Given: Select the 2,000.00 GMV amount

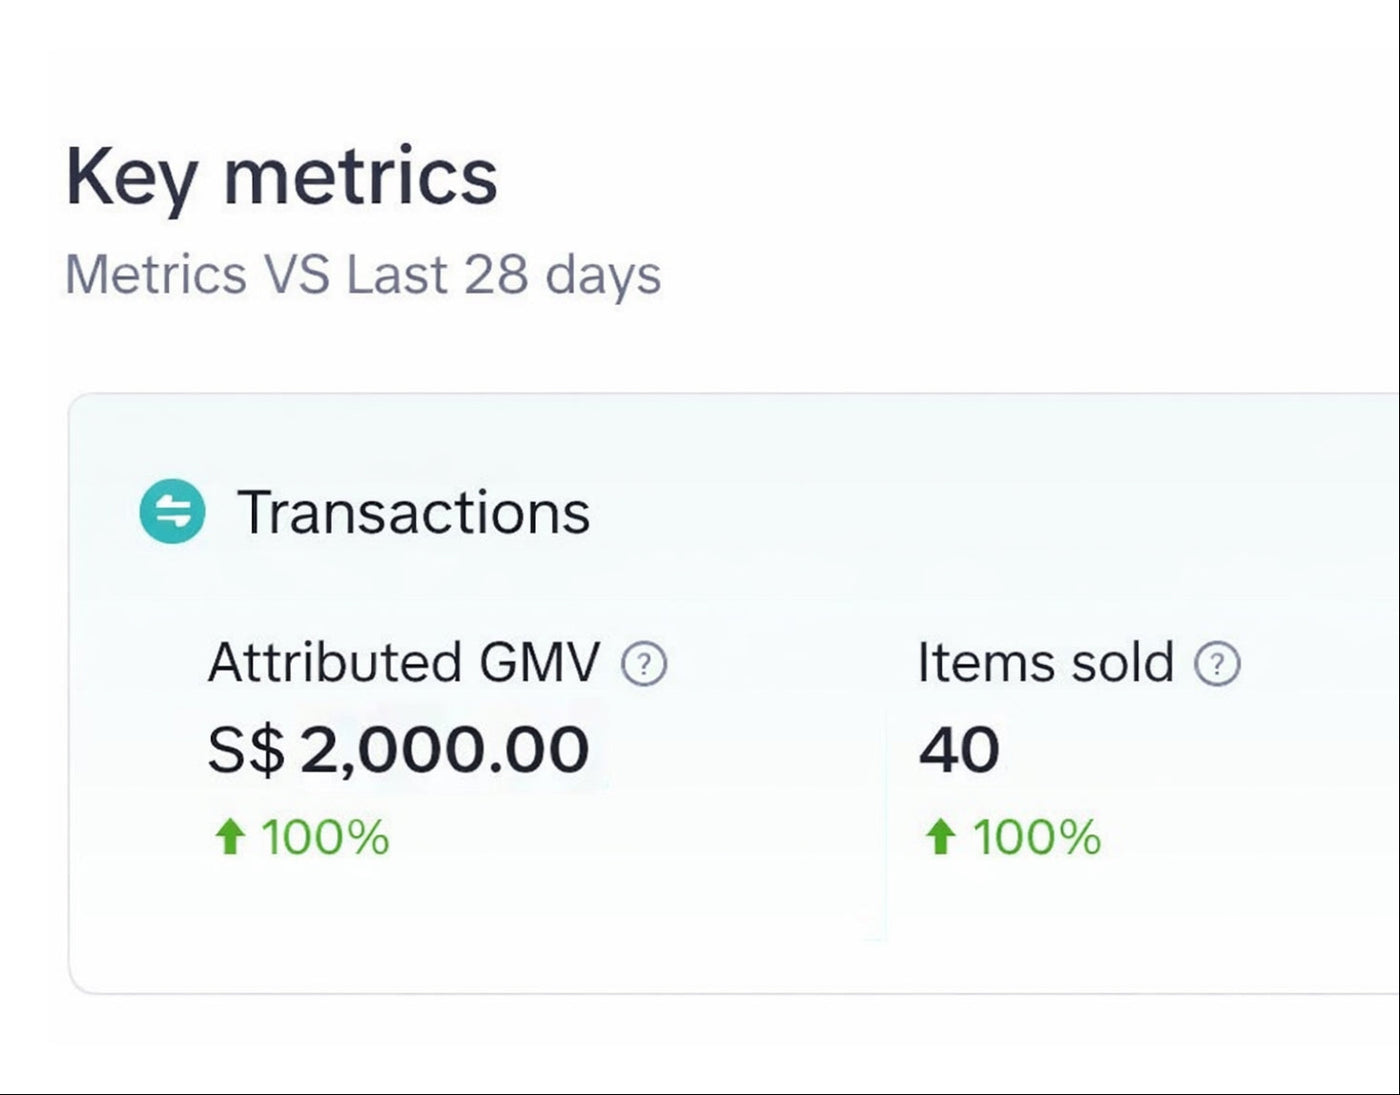Looking at the screenshot, I should [444, 750].
